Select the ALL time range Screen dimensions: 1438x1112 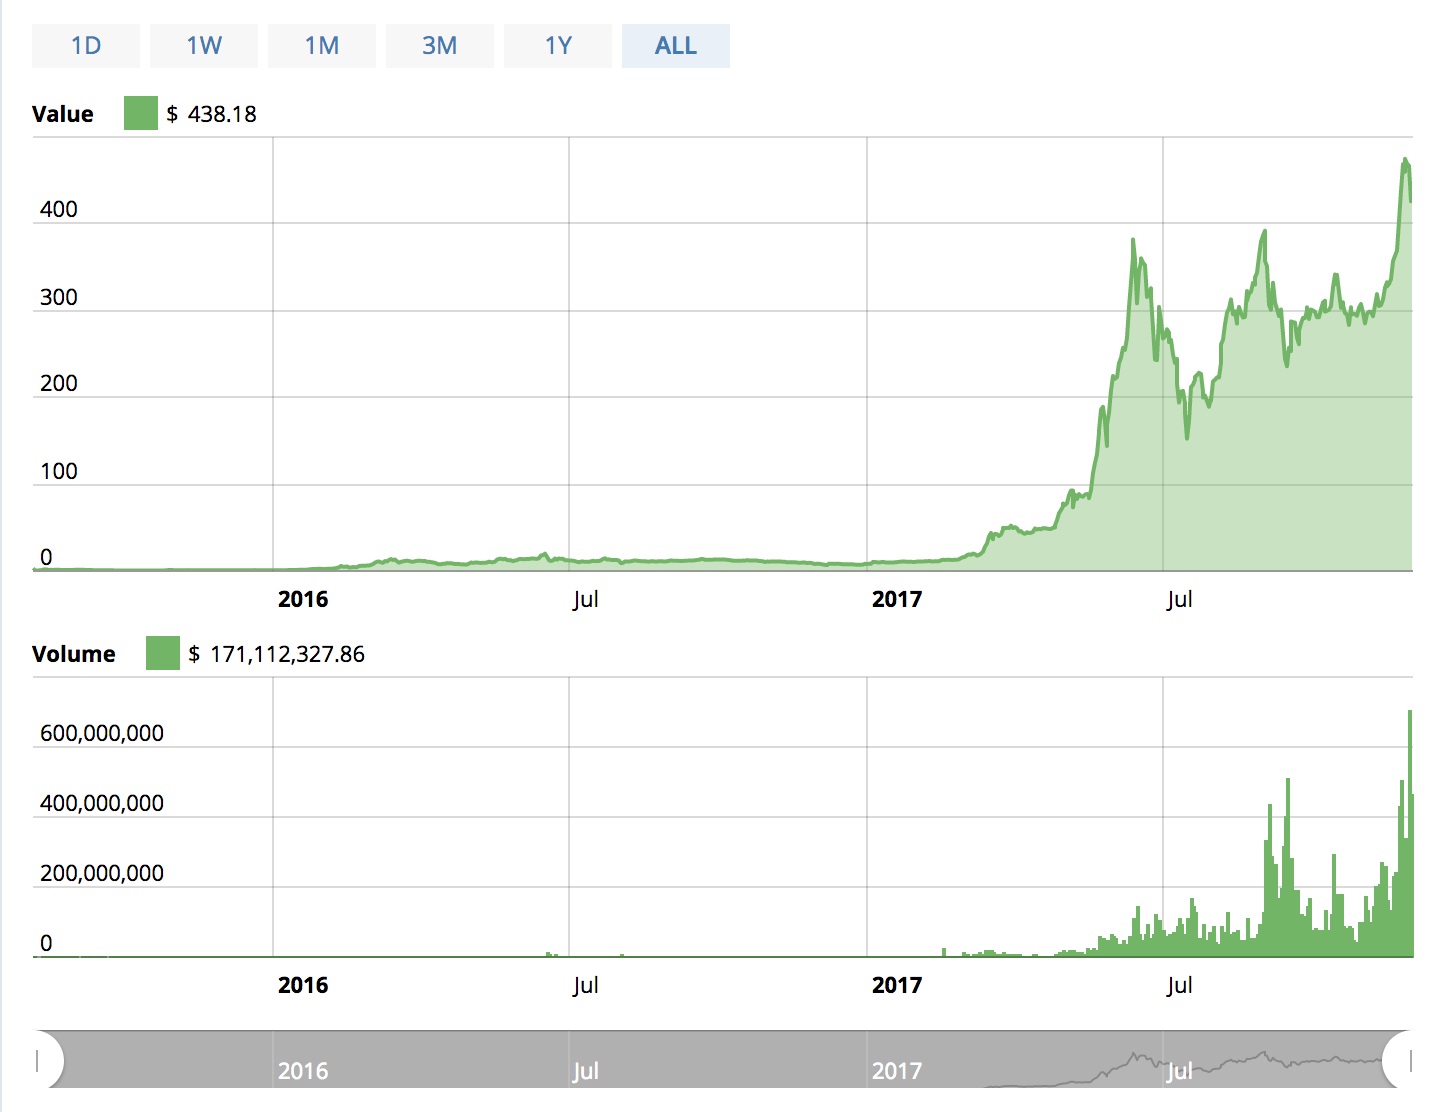point(676,46)
